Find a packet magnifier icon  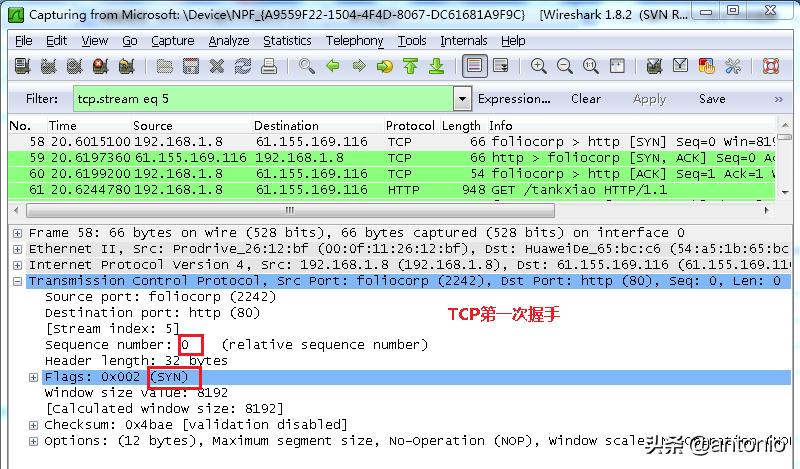[x=307, y=66]
